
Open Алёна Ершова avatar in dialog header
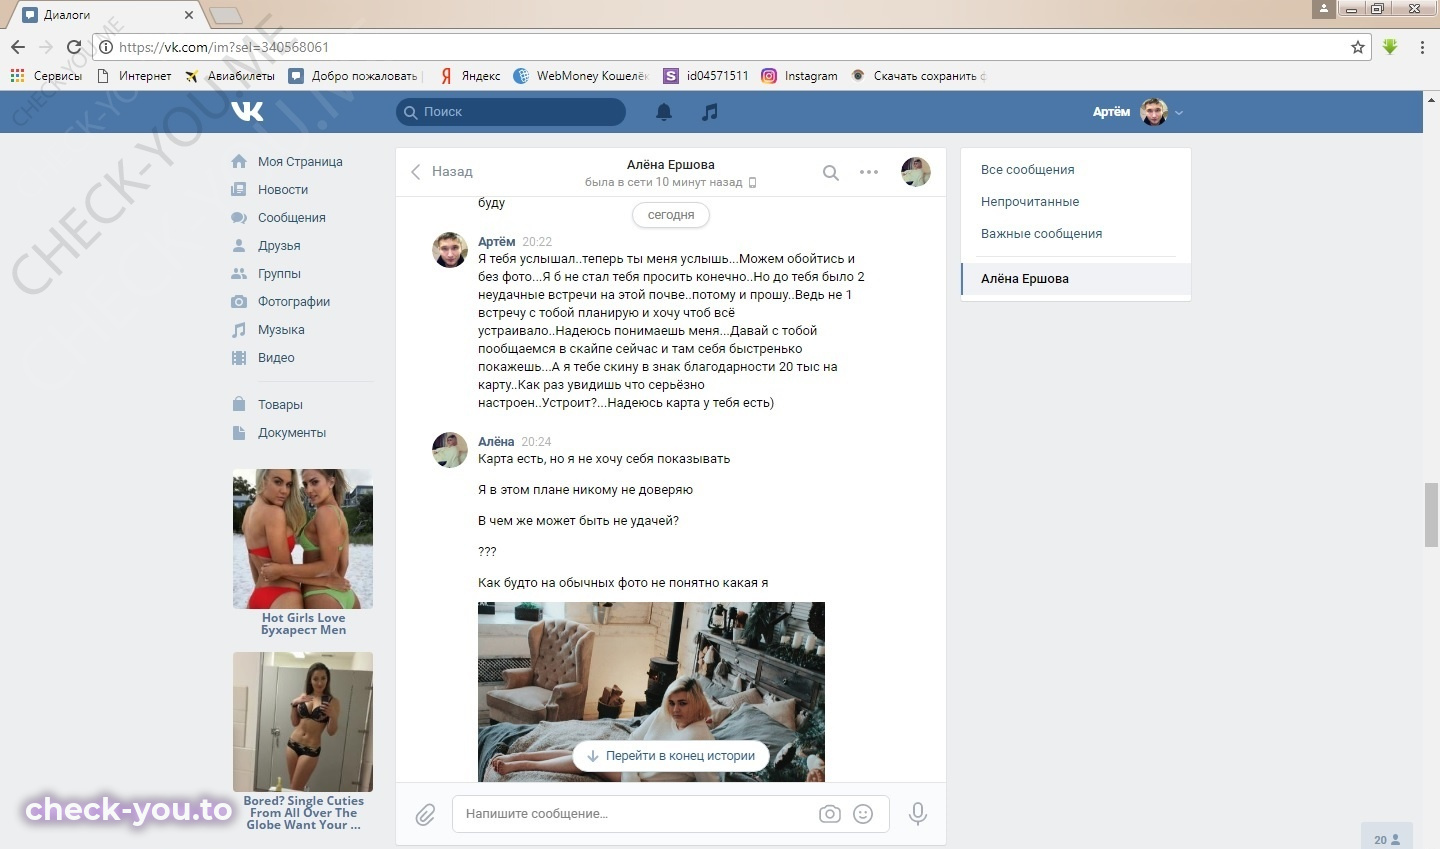click(x=916, y=172)
